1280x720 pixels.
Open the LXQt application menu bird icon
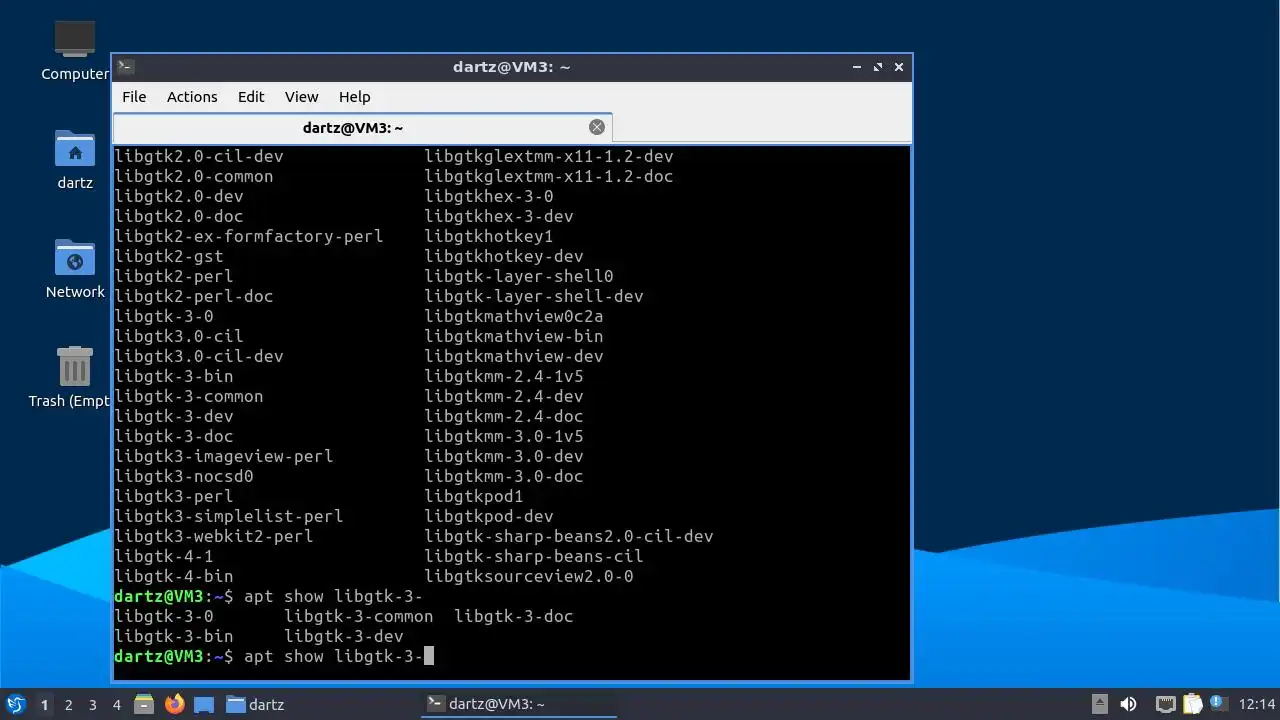point(15,704)
